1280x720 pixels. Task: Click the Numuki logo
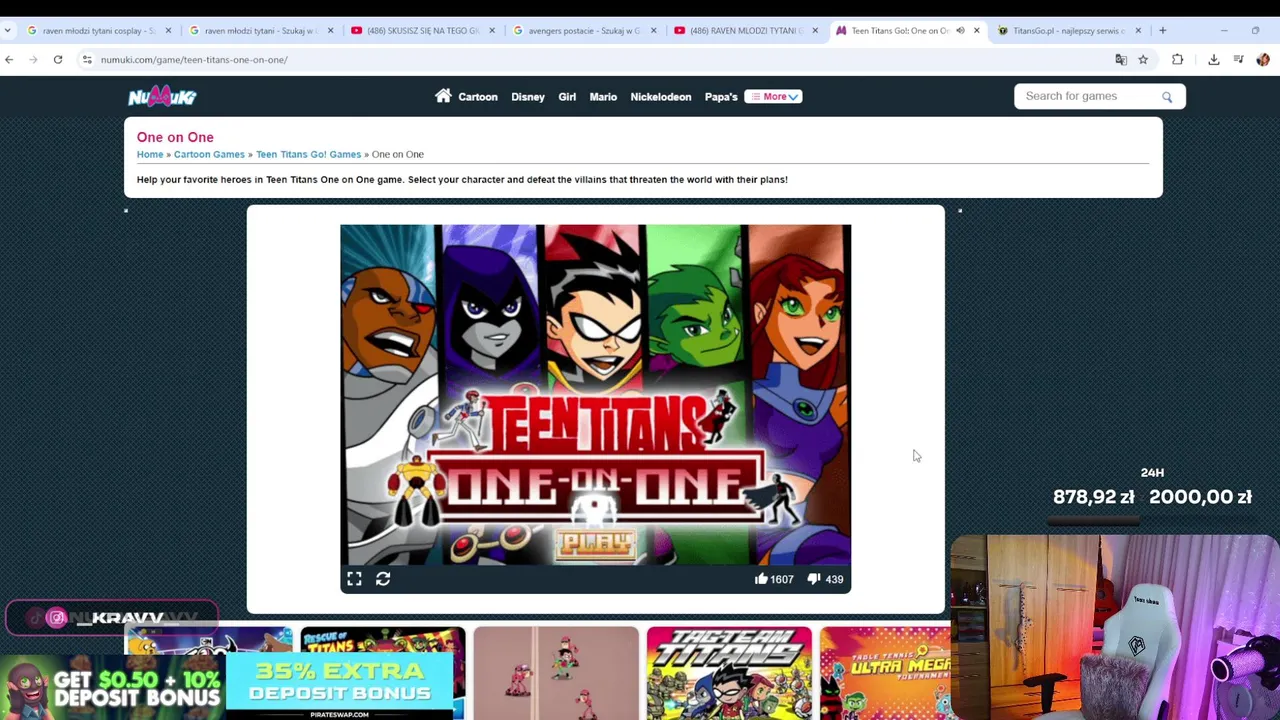click(x=162, y=96)
